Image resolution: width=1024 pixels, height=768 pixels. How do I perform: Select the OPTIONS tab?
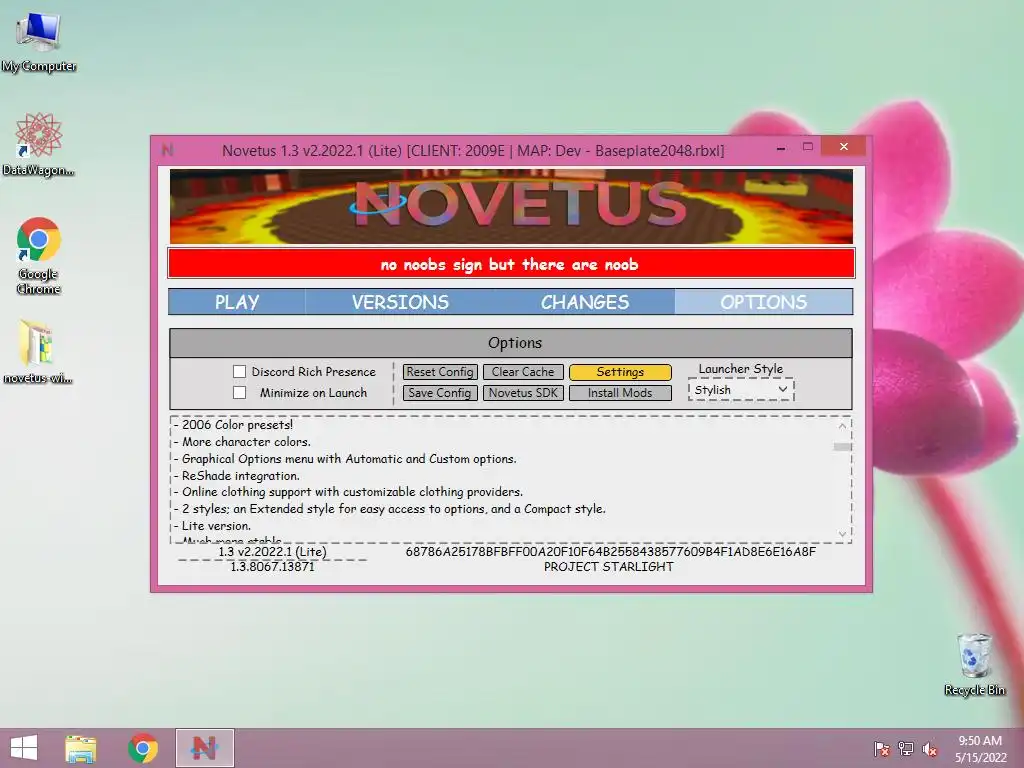point(763,302)
